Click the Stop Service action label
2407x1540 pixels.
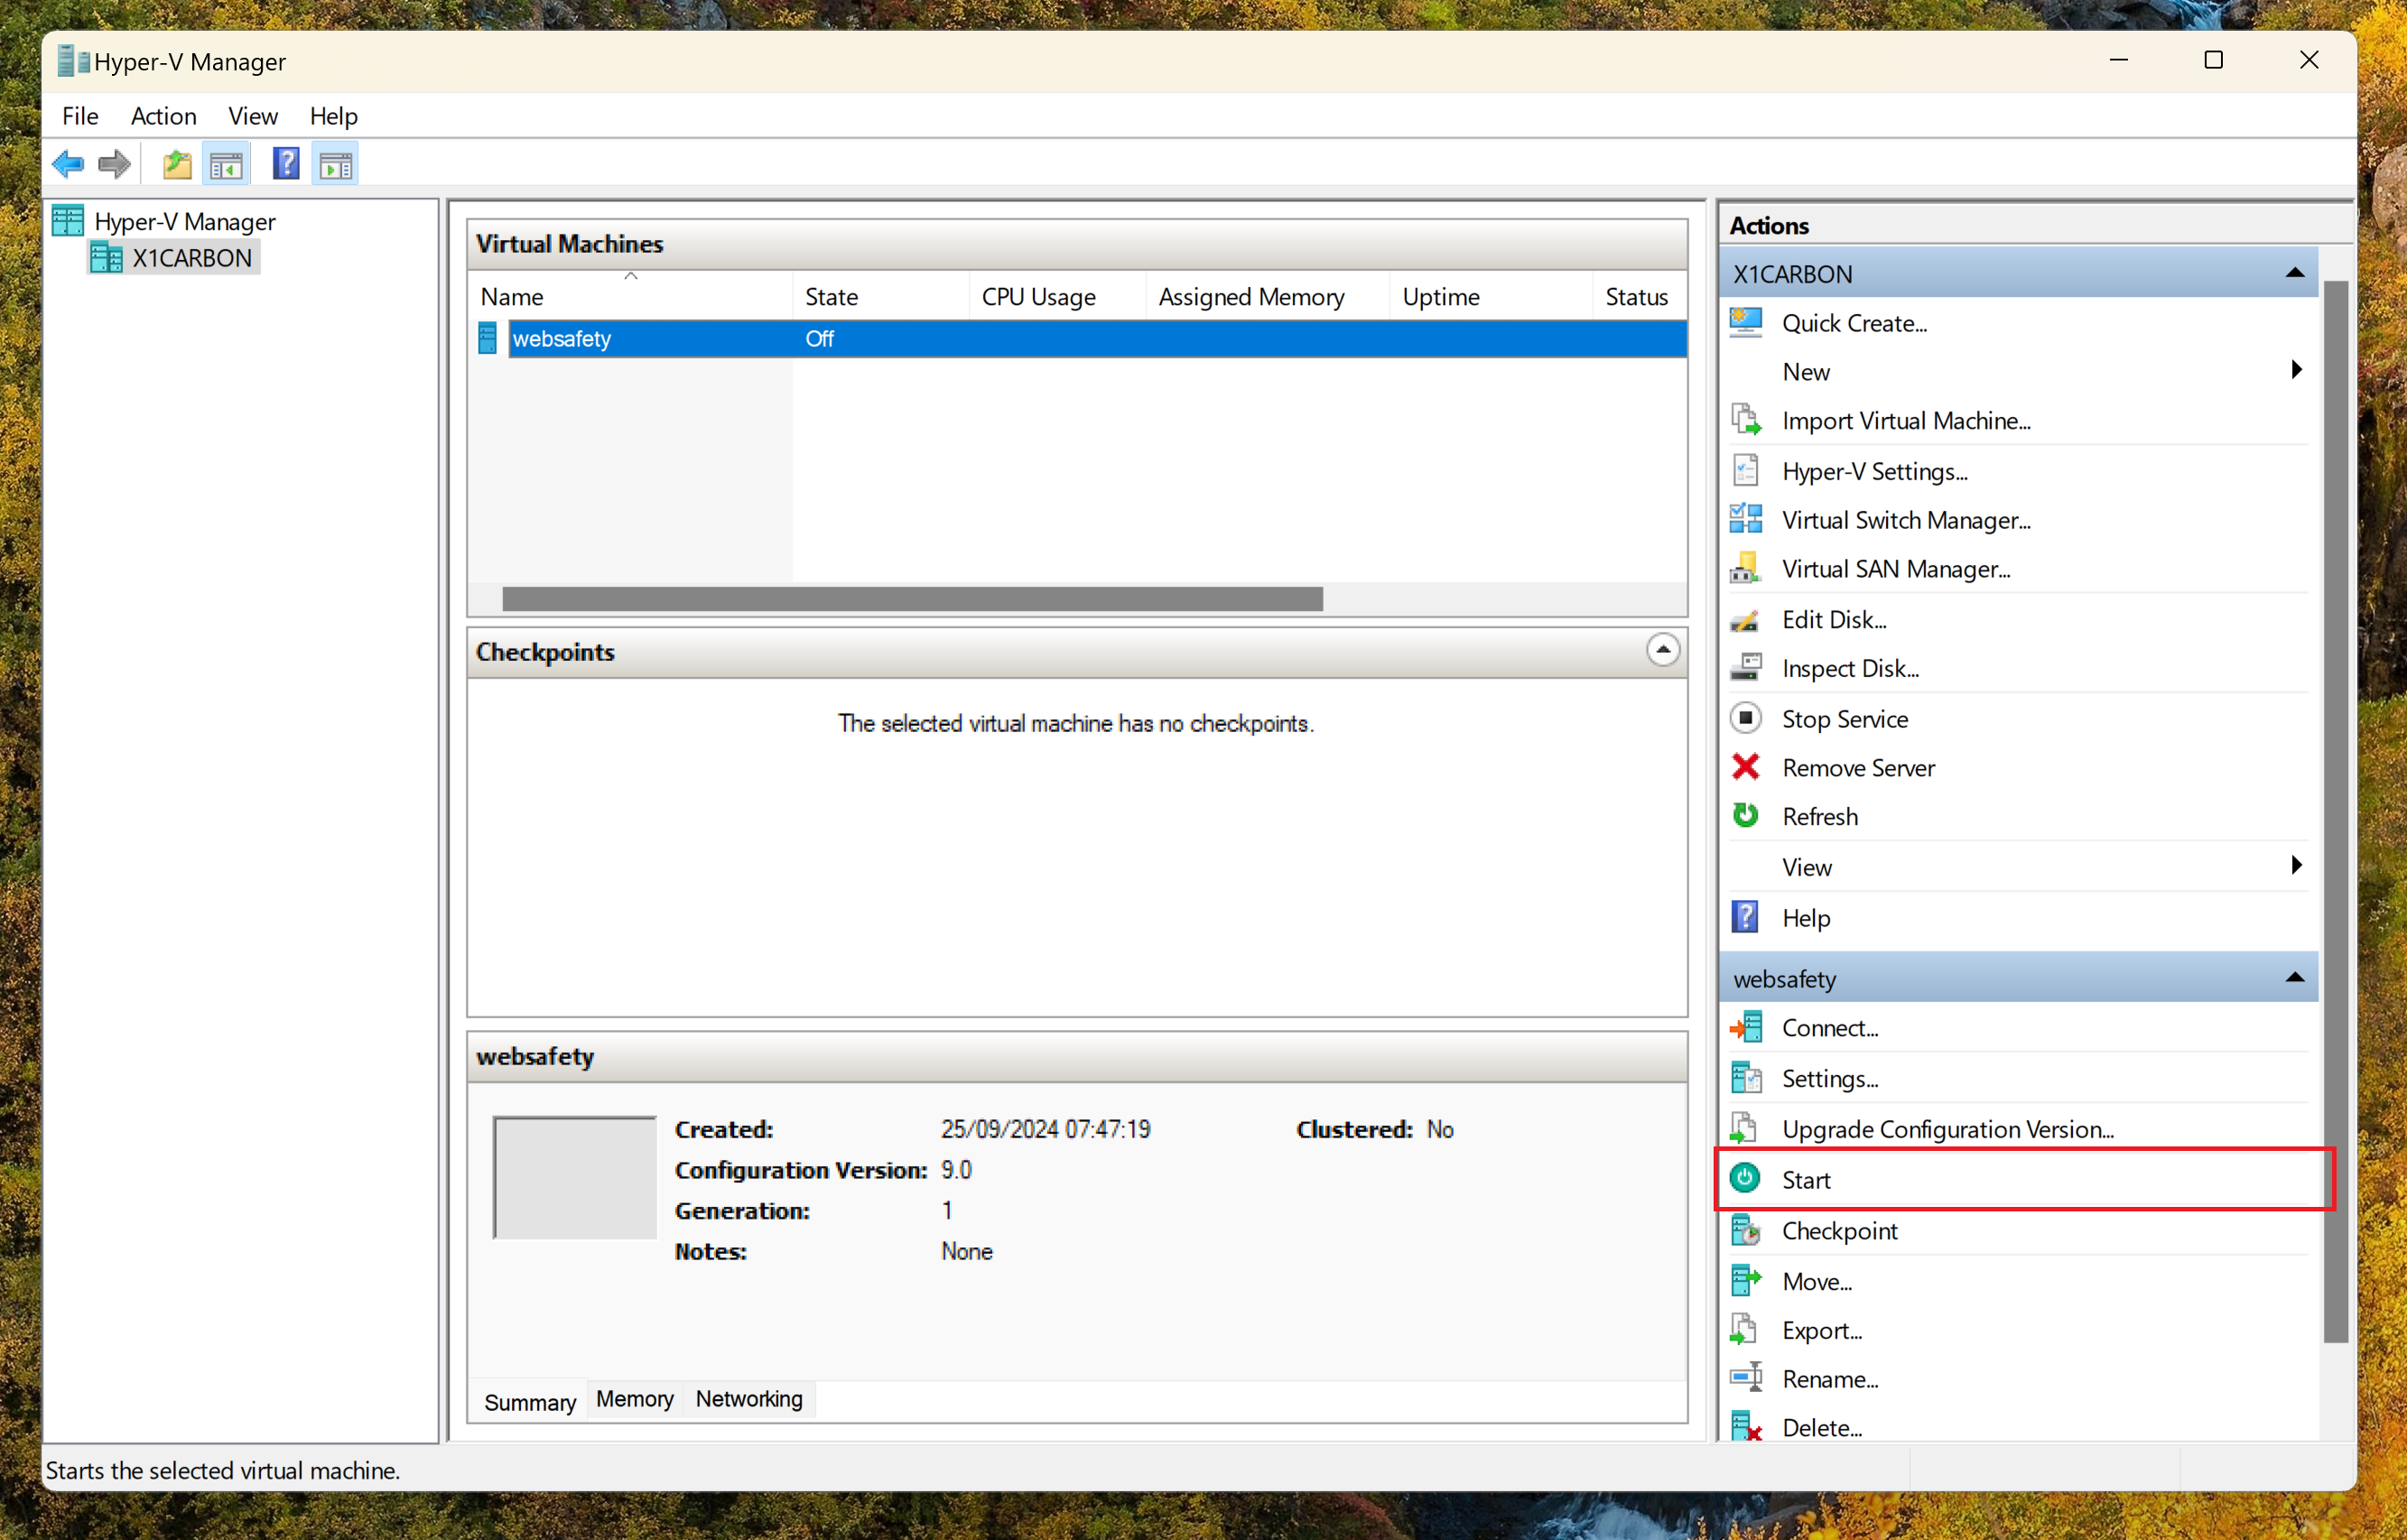pos(1845,719)
